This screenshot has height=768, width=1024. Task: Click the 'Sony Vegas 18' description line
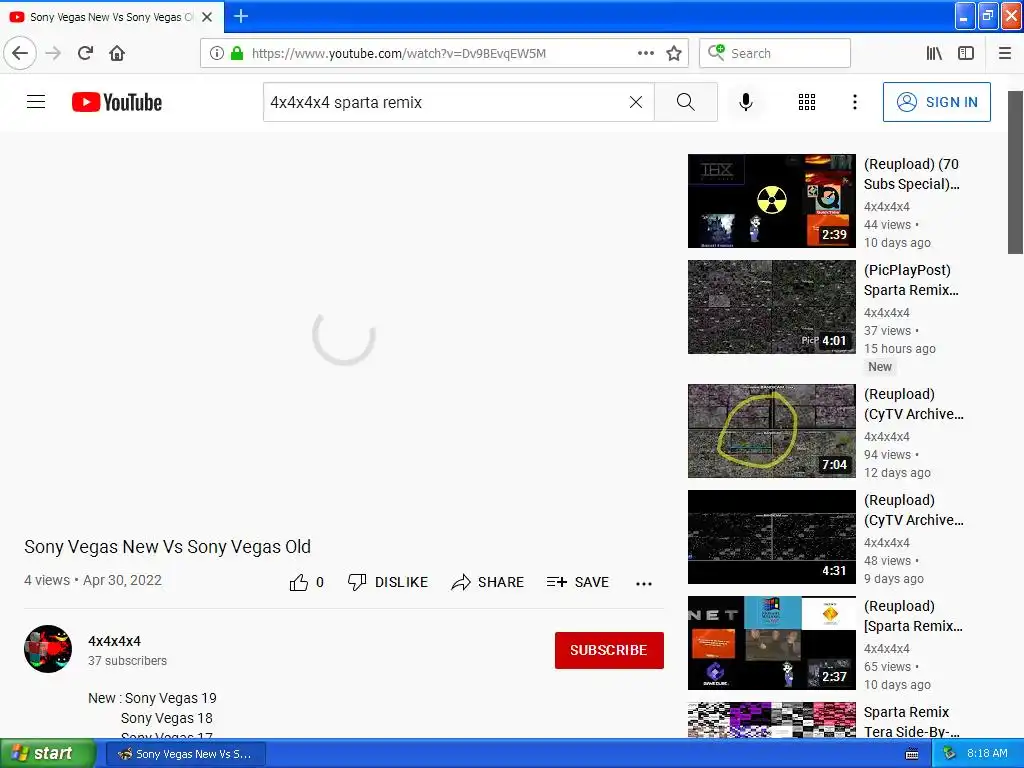[167, 718]
